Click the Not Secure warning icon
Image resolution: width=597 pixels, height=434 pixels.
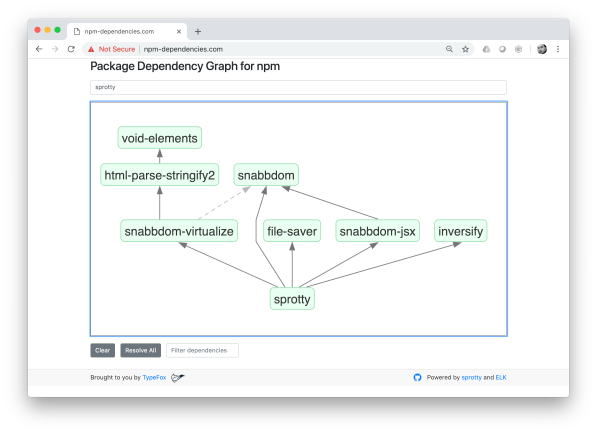point(91,49)
